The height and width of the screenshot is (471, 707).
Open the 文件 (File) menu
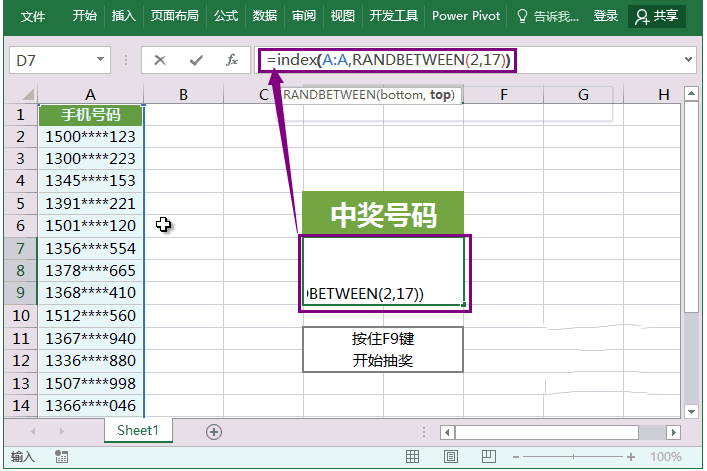coord(33,16)
